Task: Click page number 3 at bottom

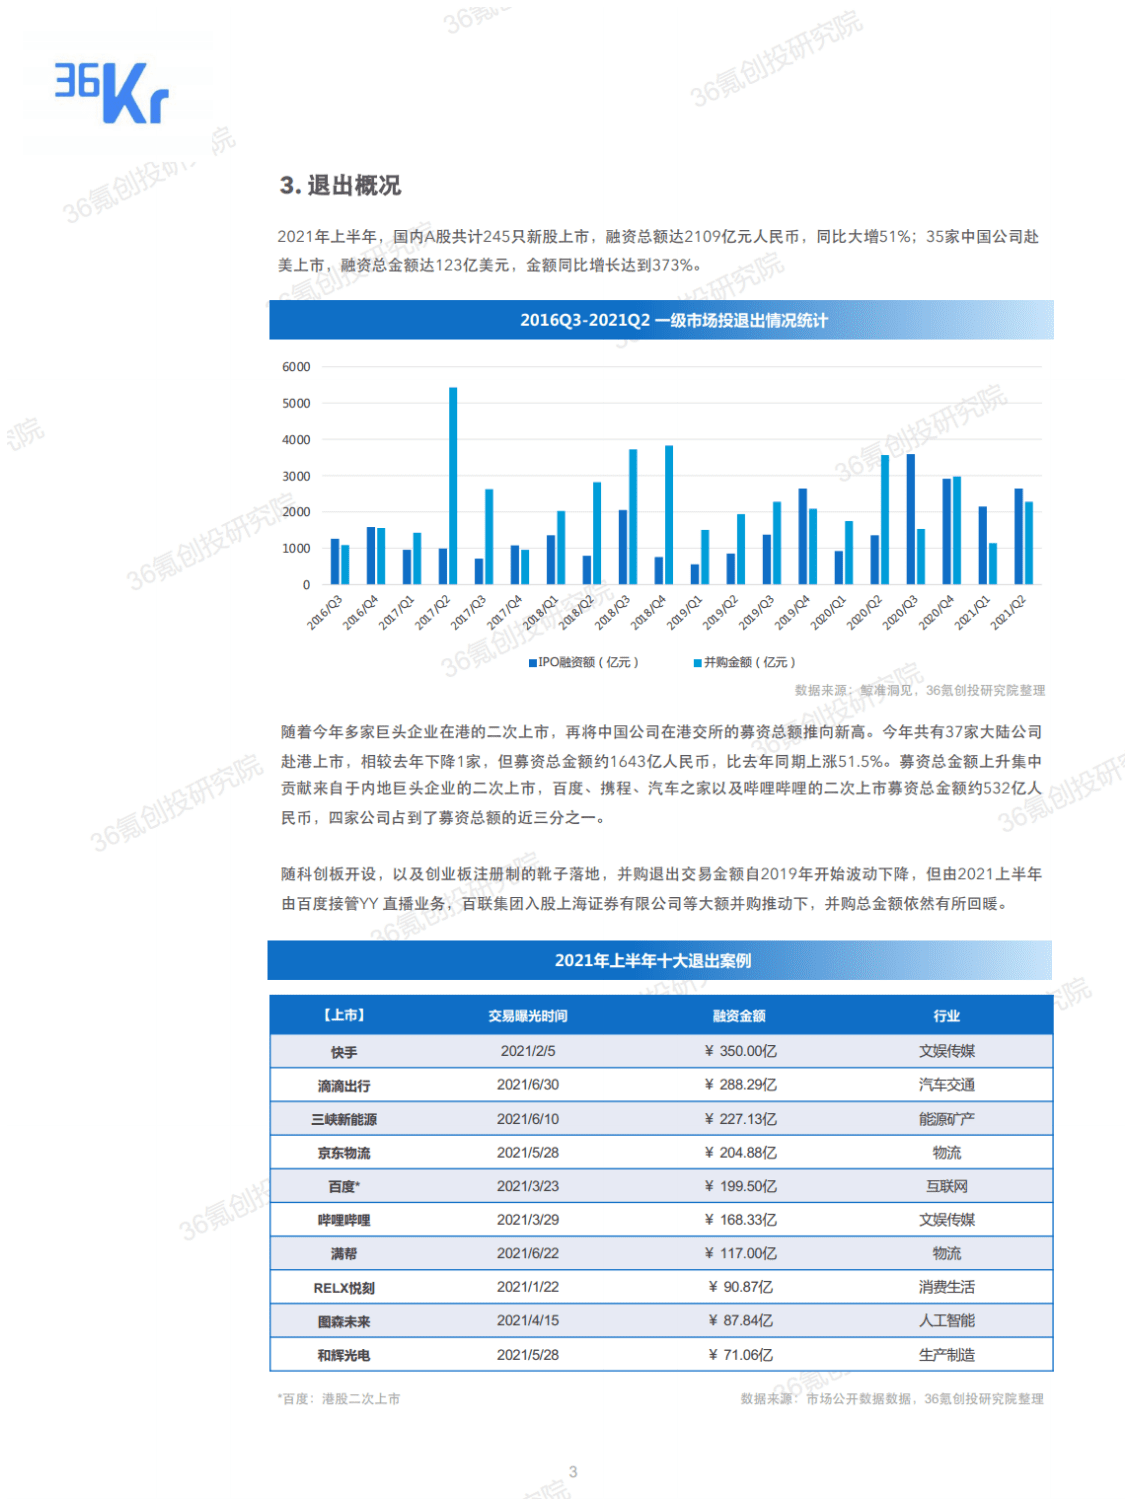Action: (x=573, y=1471)
